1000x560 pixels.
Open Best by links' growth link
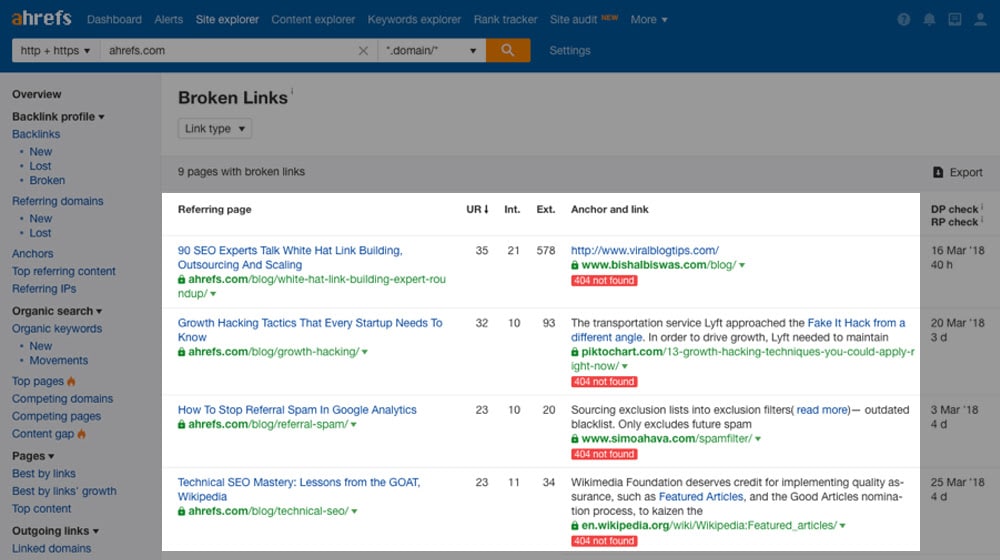pyautogui.click(x=64, y=491)
